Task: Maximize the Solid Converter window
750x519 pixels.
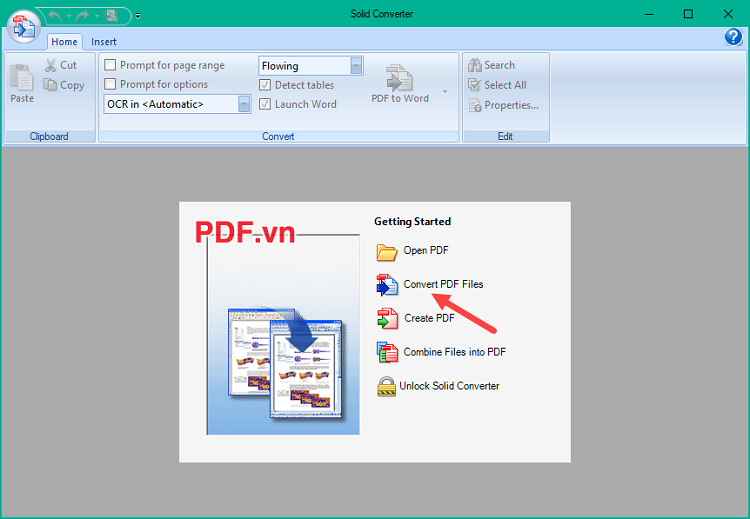Action: point(688,14)
